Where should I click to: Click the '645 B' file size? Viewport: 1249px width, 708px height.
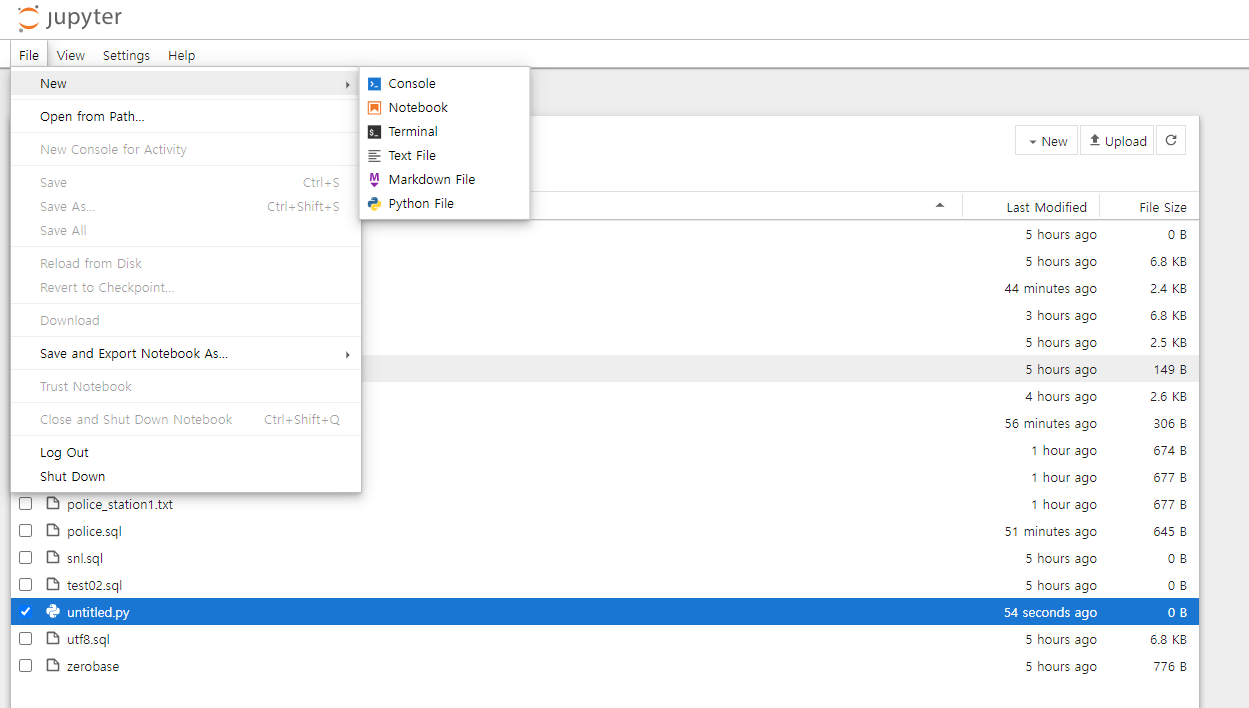click(x=1170, y=531)
